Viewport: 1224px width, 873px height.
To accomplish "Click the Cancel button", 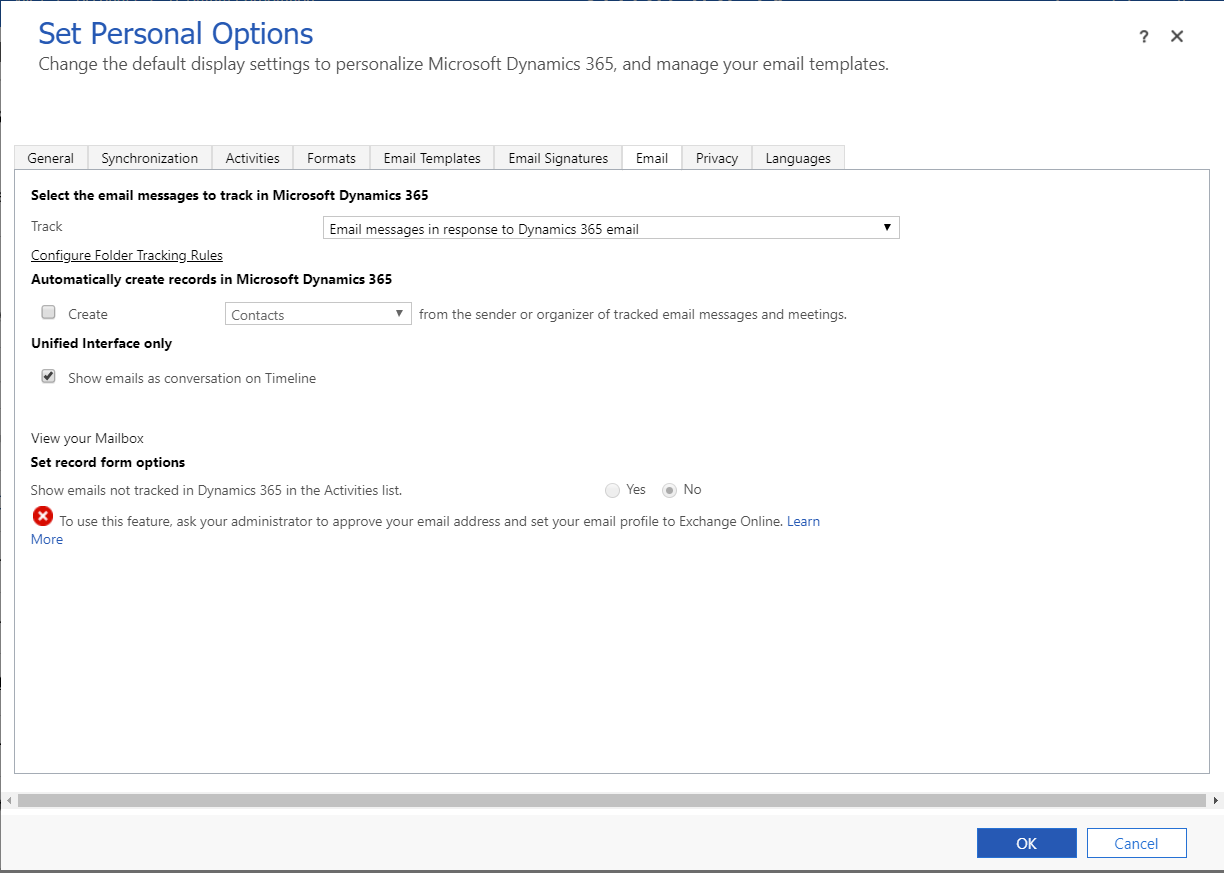I will pyautogui.click(x=1136, y=843).
